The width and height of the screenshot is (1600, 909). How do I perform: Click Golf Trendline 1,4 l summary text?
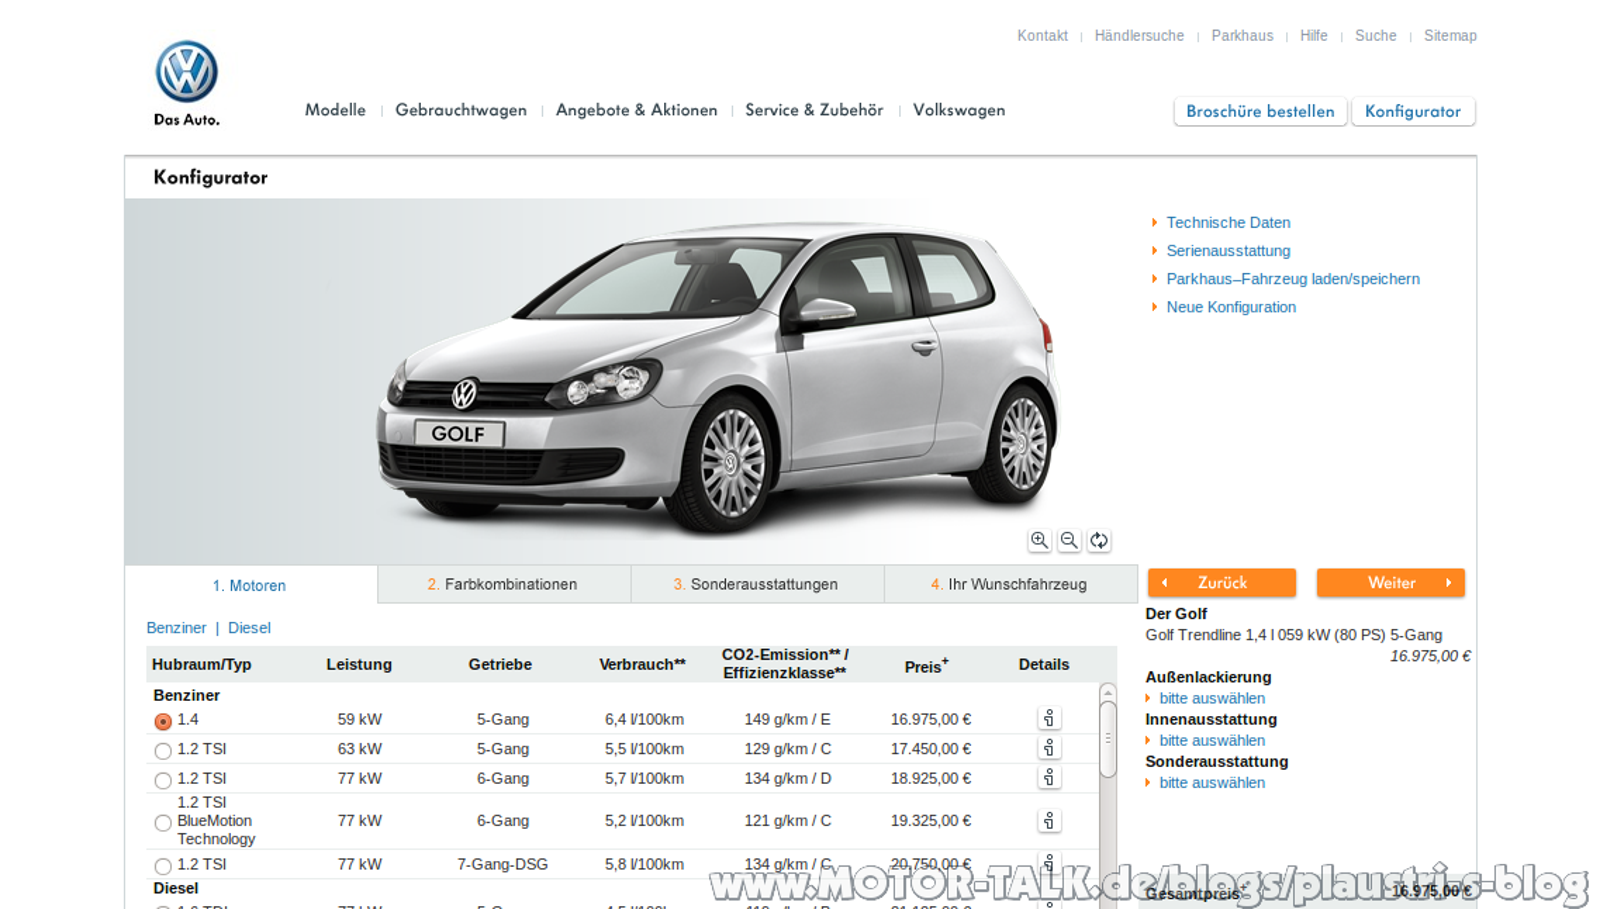click(1294, 635)
